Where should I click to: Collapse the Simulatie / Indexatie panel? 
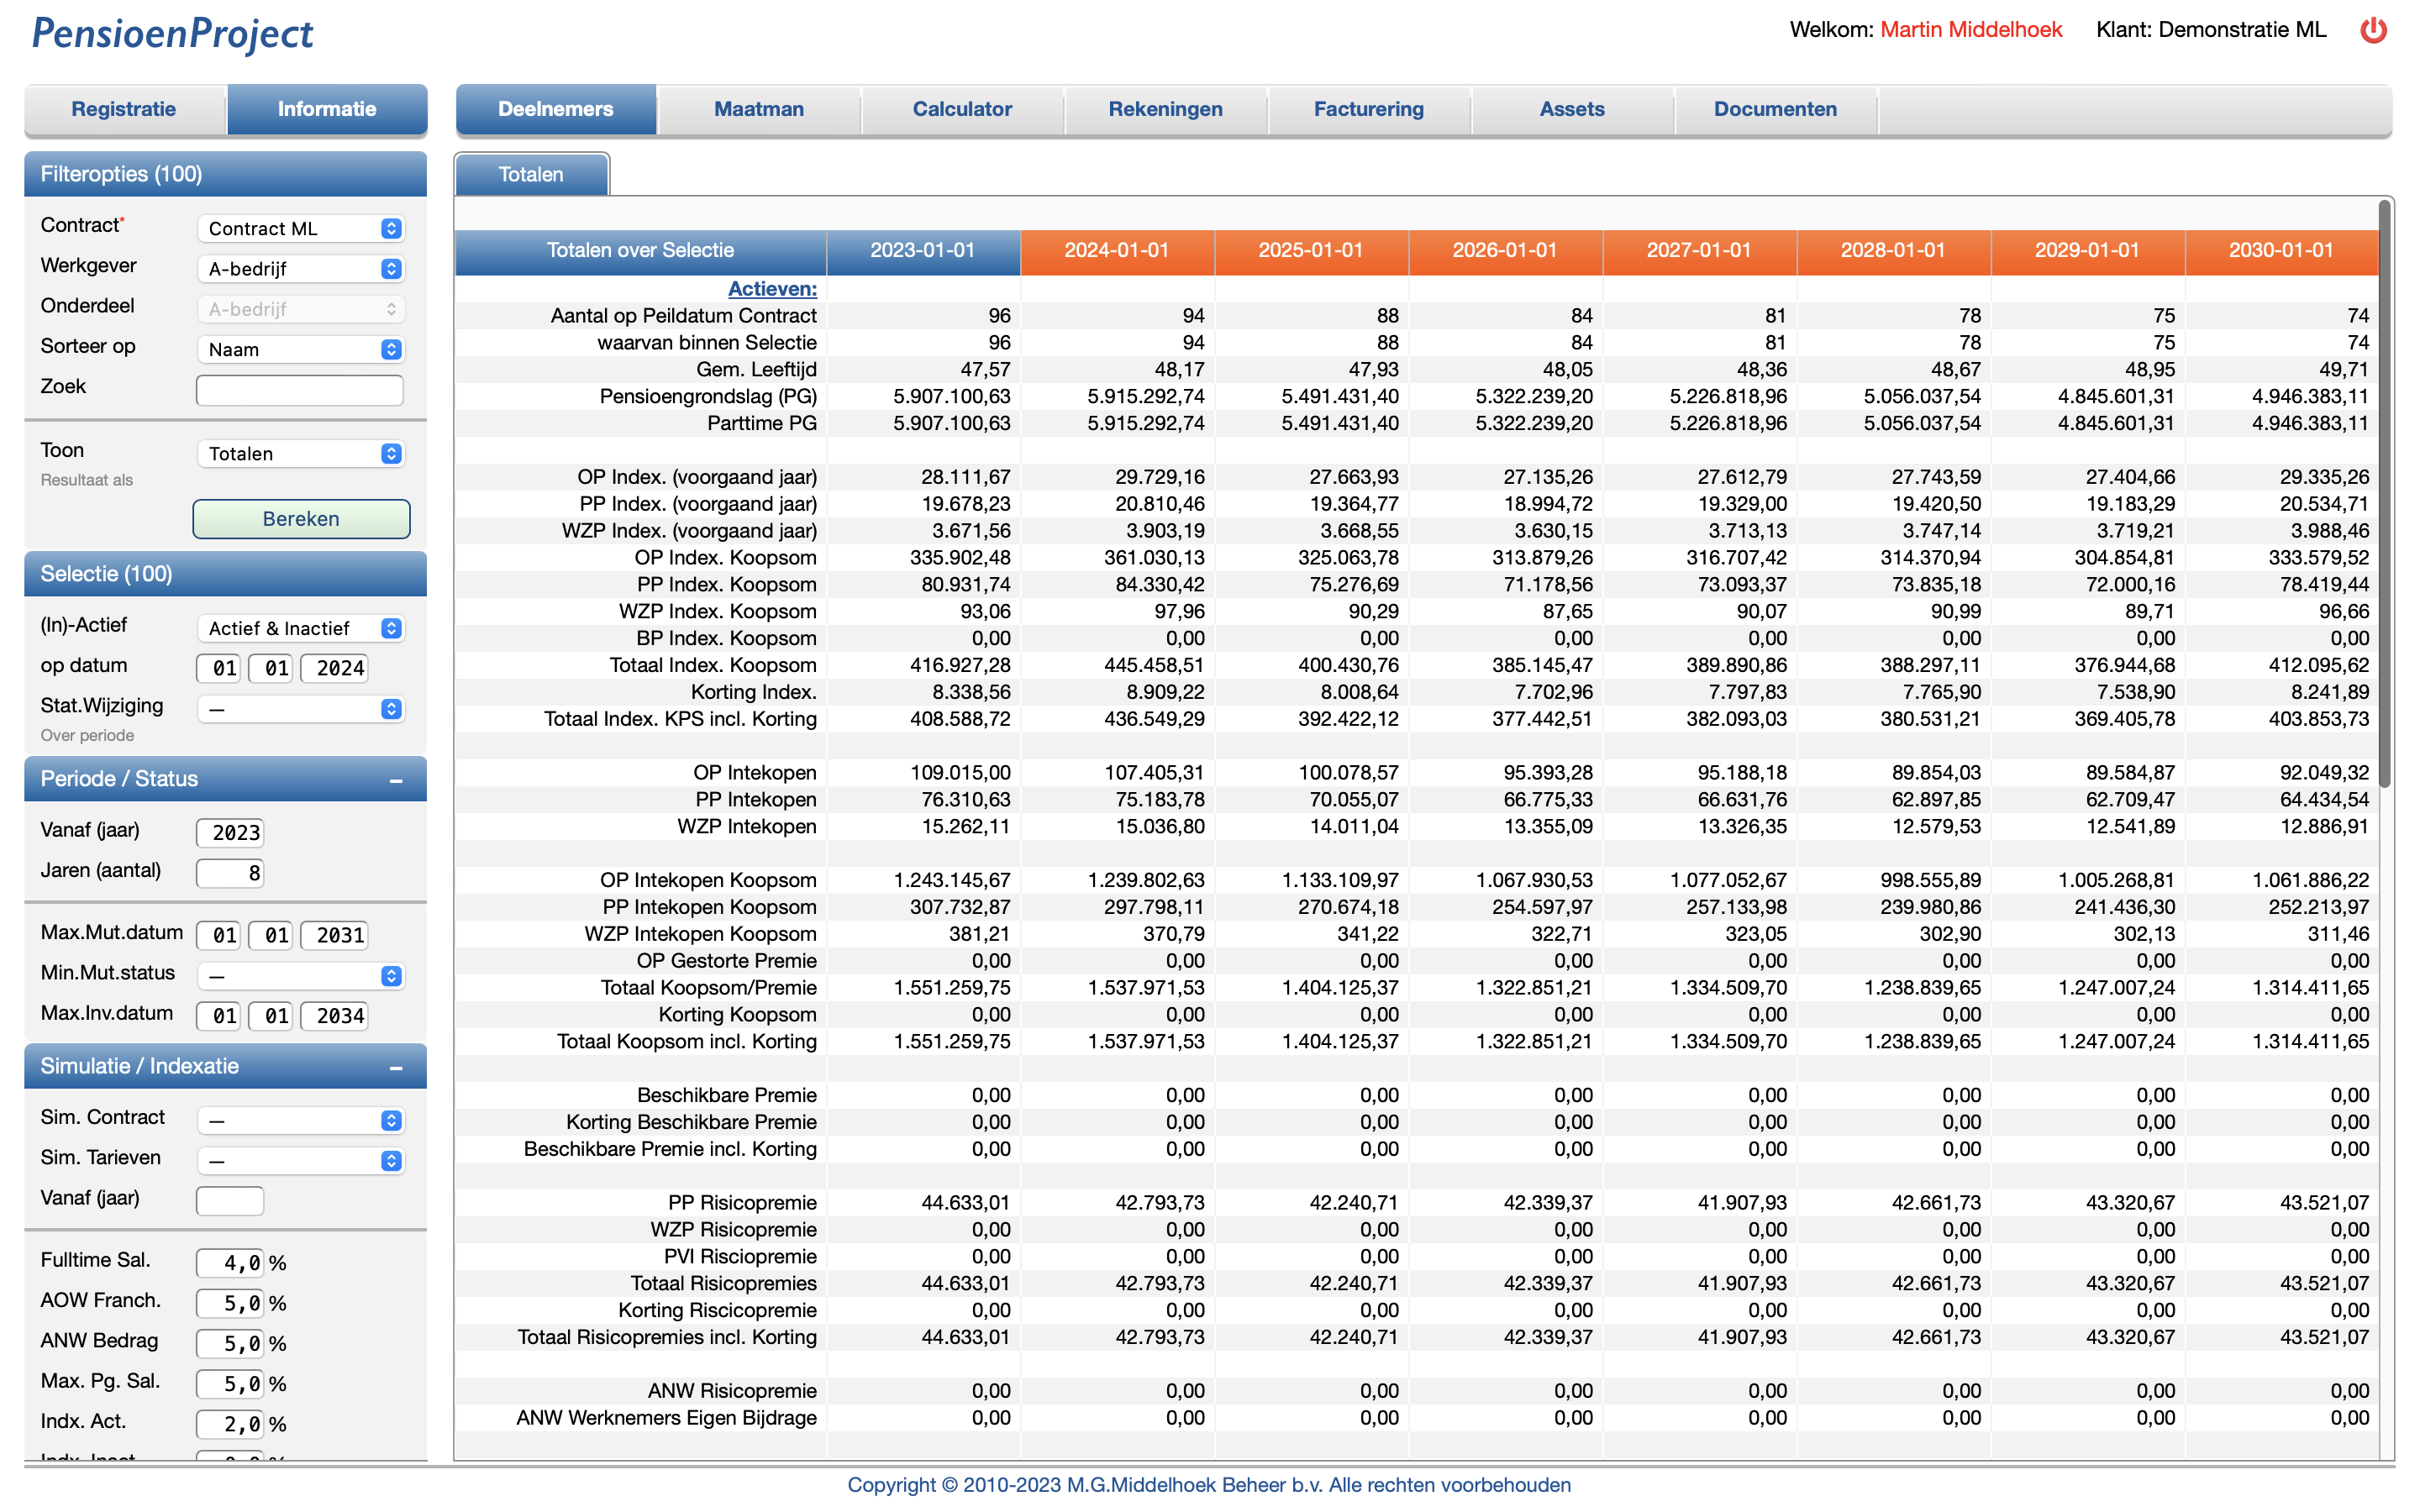pyautogui.click(x=396, y=1067)
